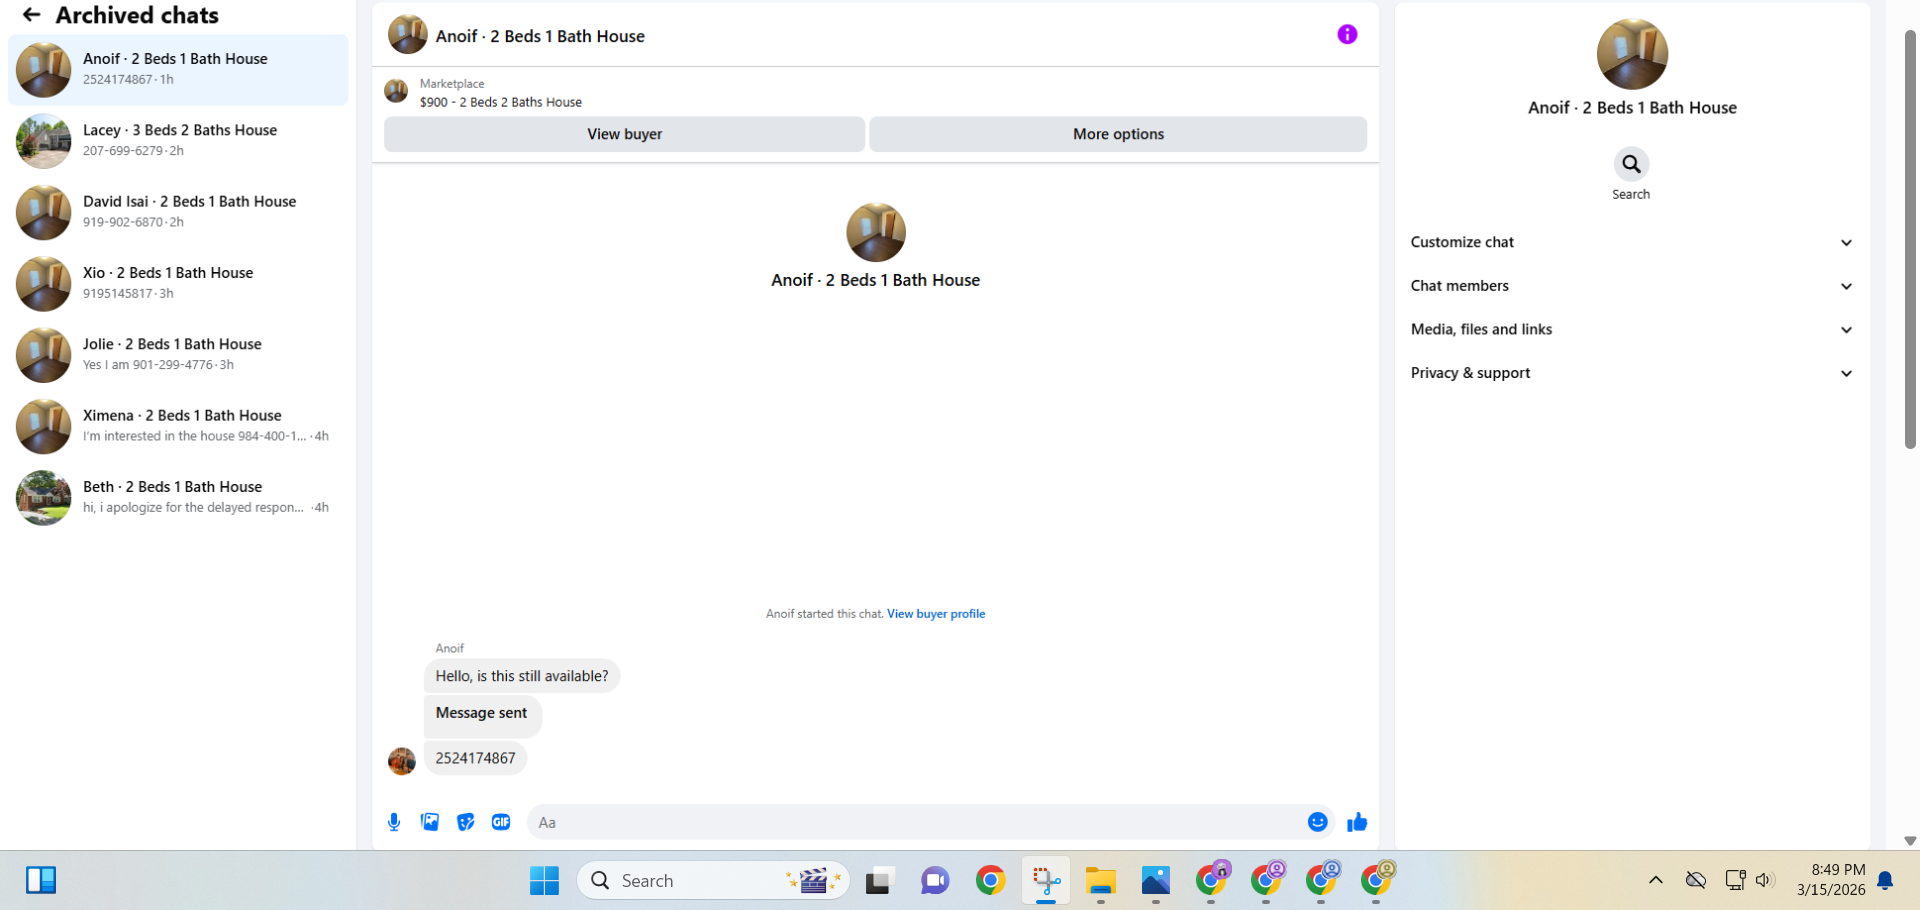1920x910 pixels.
Task: Click 'Hello, is this still available?' message
Action: 522,676
